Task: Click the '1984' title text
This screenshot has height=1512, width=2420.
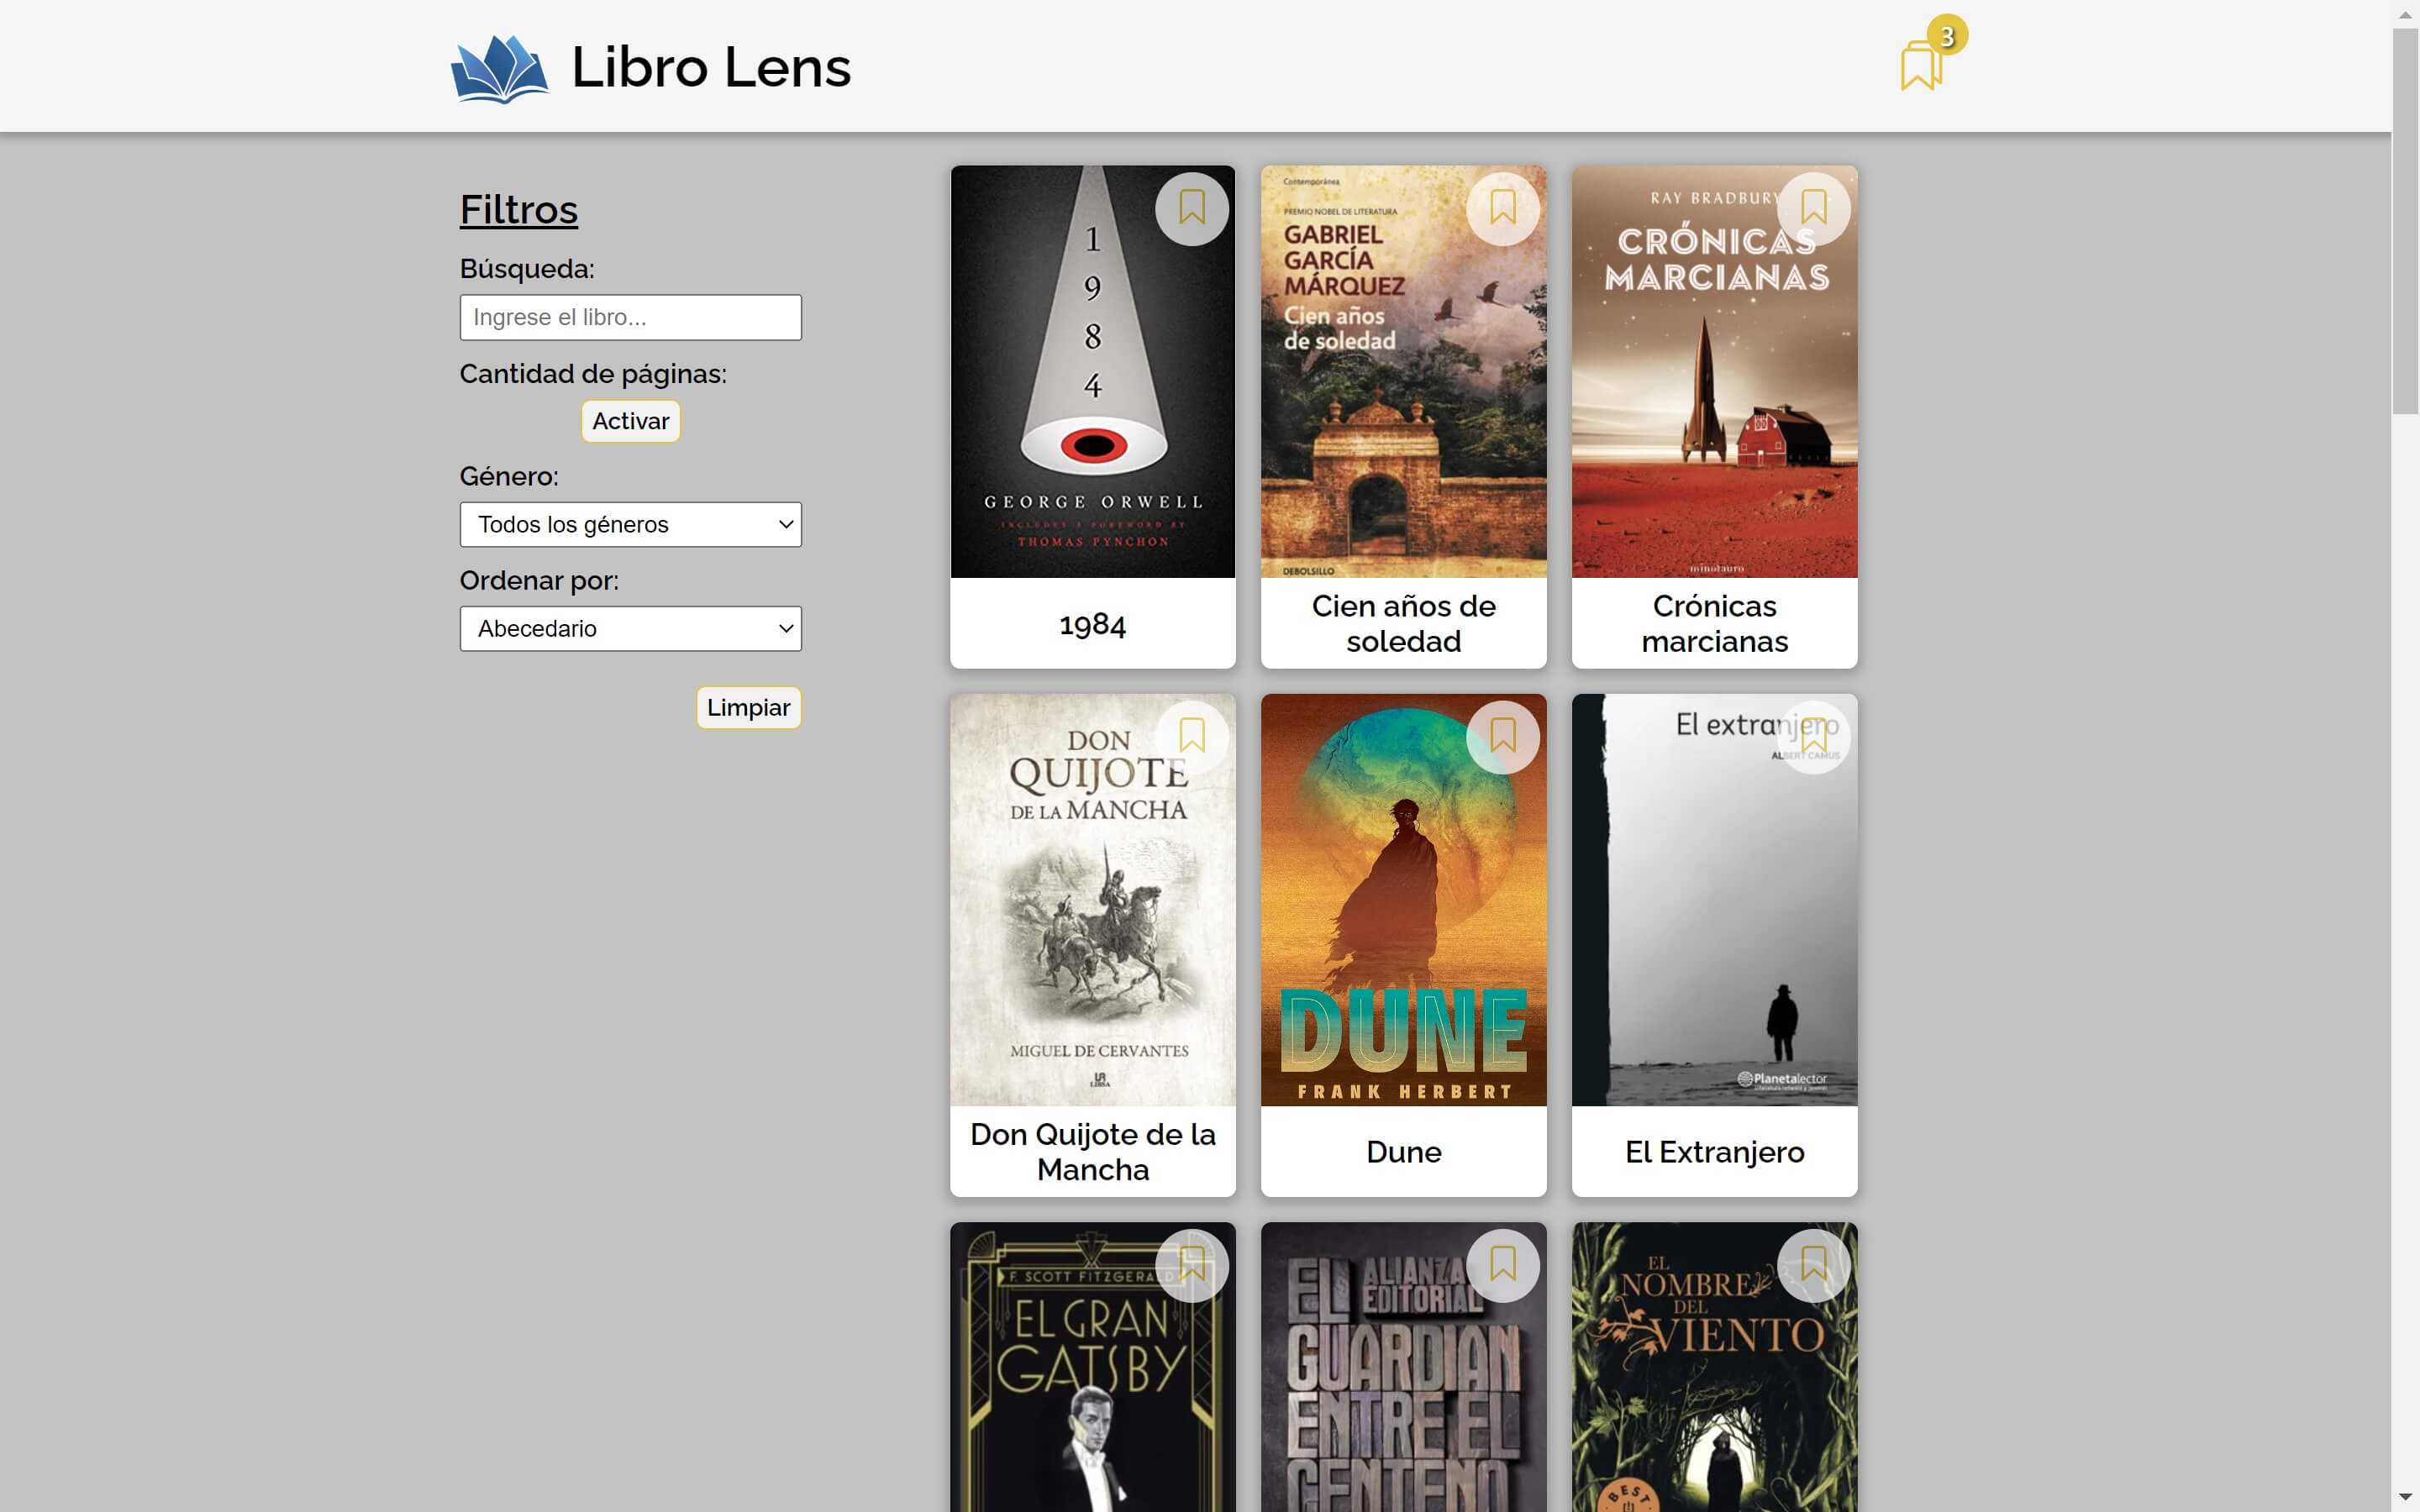Action: pos(1092,624)
